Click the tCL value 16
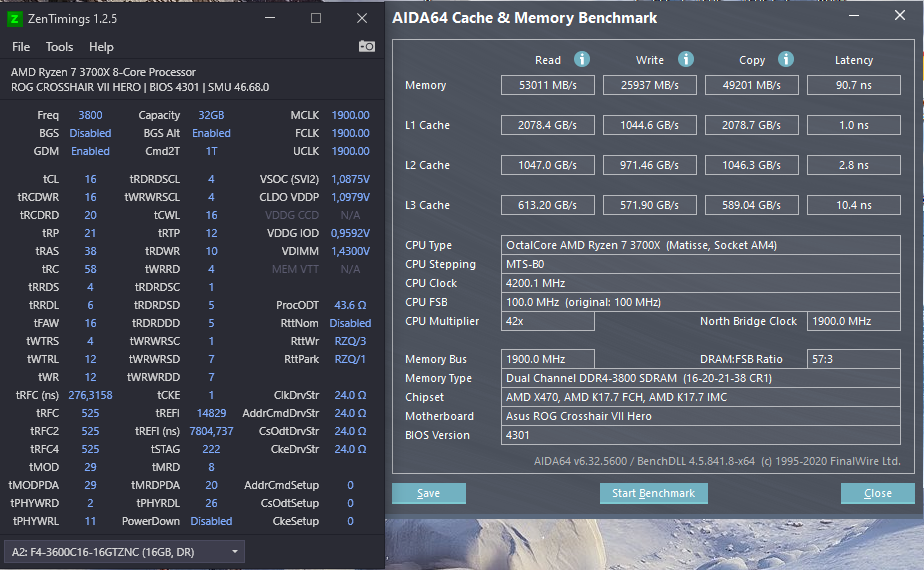 pyautogui.click(x=90, y=179)
